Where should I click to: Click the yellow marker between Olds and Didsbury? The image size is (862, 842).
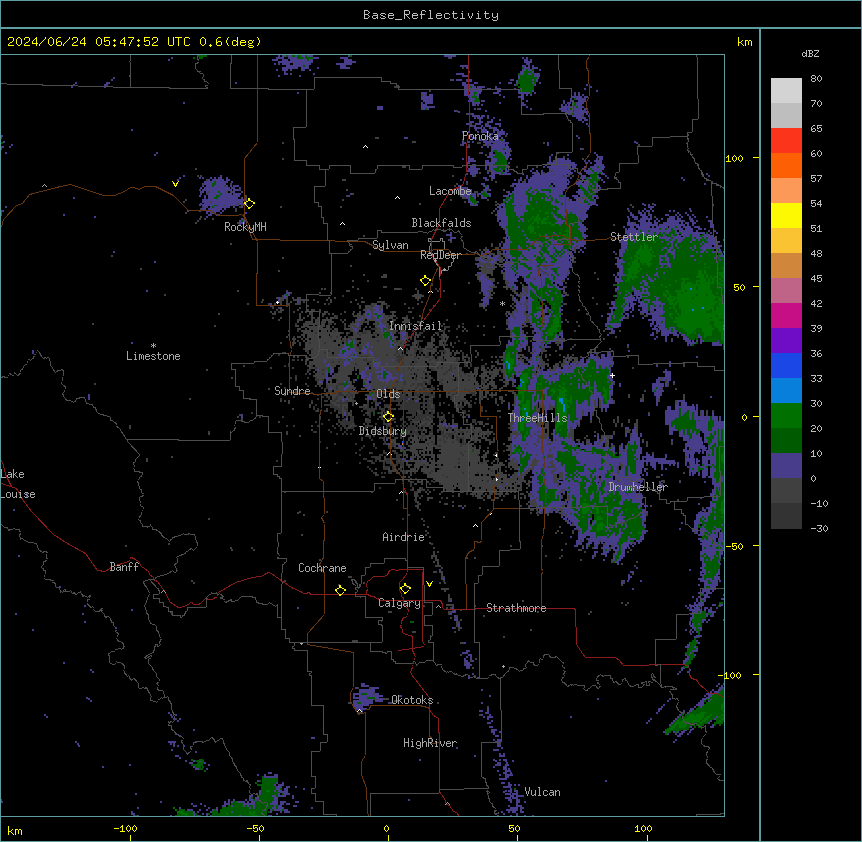pos(388,416)
